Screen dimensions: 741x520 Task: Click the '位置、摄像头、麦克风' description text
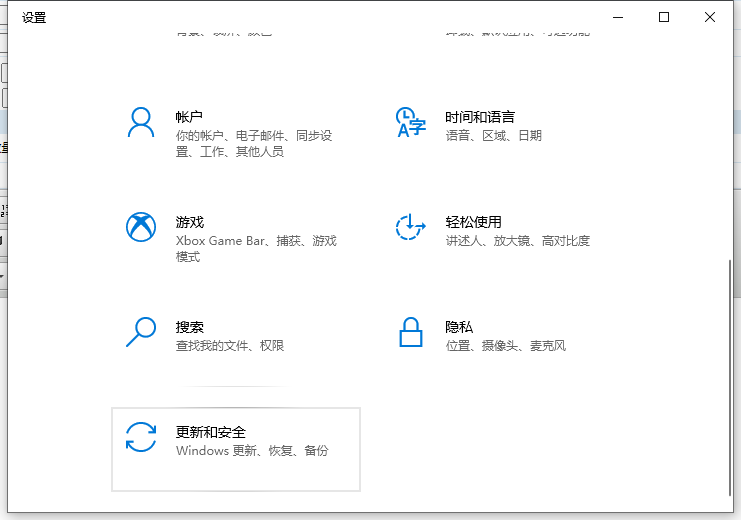506,346
